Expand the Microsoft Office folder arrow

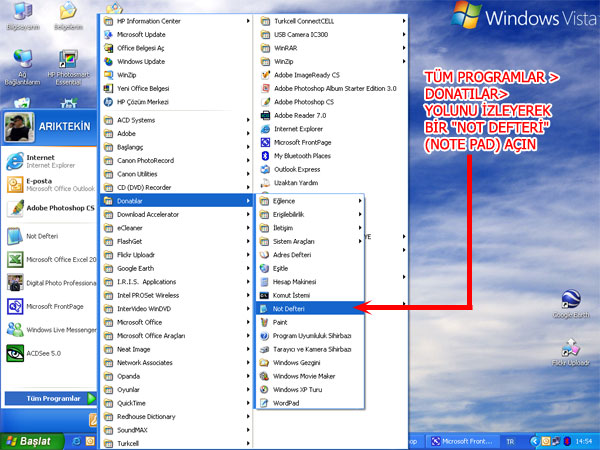tap(248, 322)
